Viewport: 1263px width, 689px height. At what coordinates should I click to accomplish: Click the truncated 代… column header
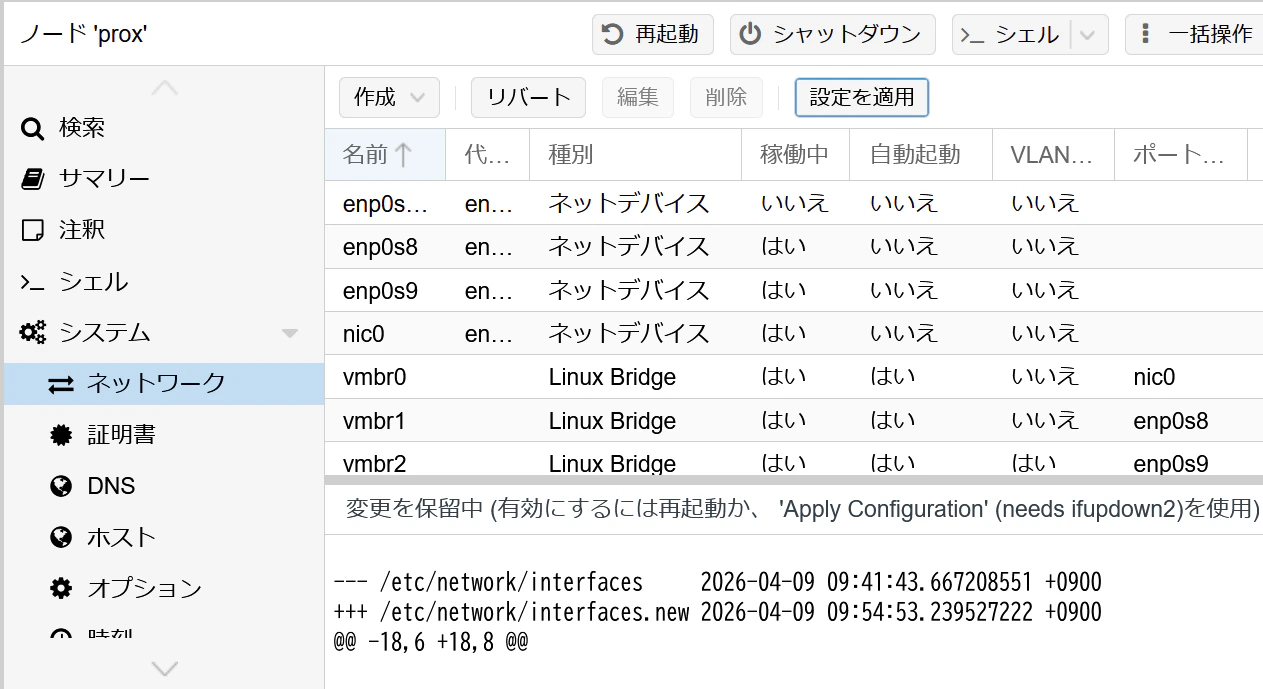(488, 154)
